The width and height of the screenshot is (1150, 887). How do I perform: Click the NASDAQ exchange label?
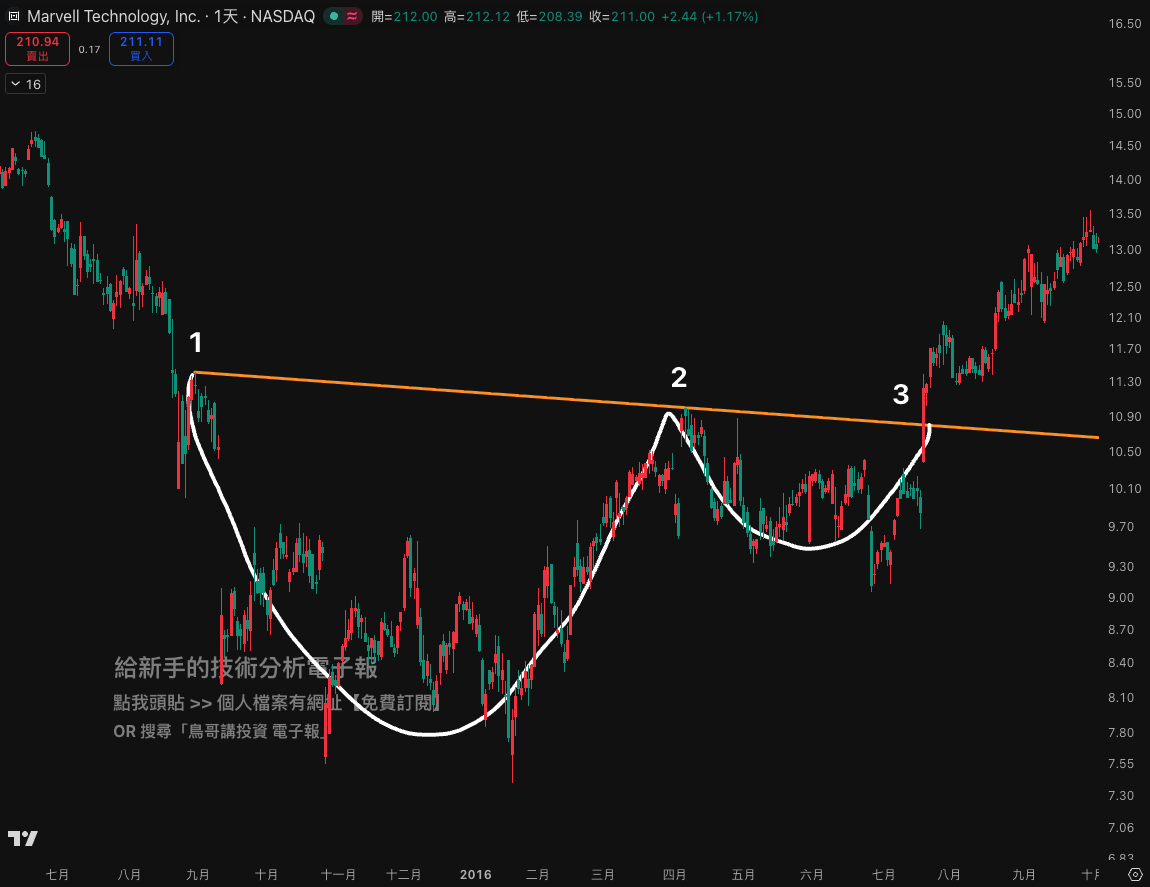coord(282,16)
